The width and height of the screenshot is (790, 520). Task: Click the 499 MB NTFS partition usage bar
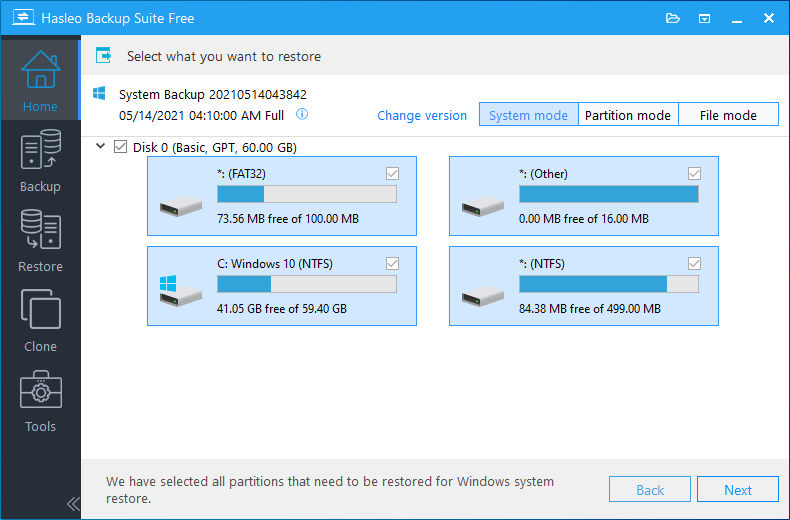608,284
